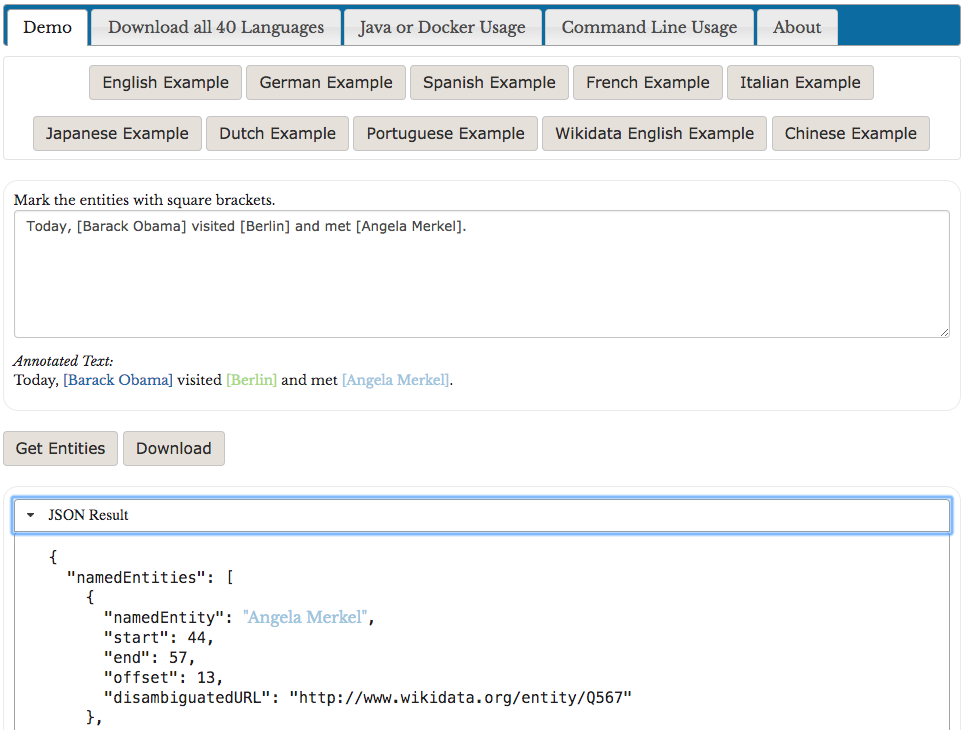Screen dimensions: 965x730
Task: Grab the textarea resize handle corner
Action: tap(945, 332)
